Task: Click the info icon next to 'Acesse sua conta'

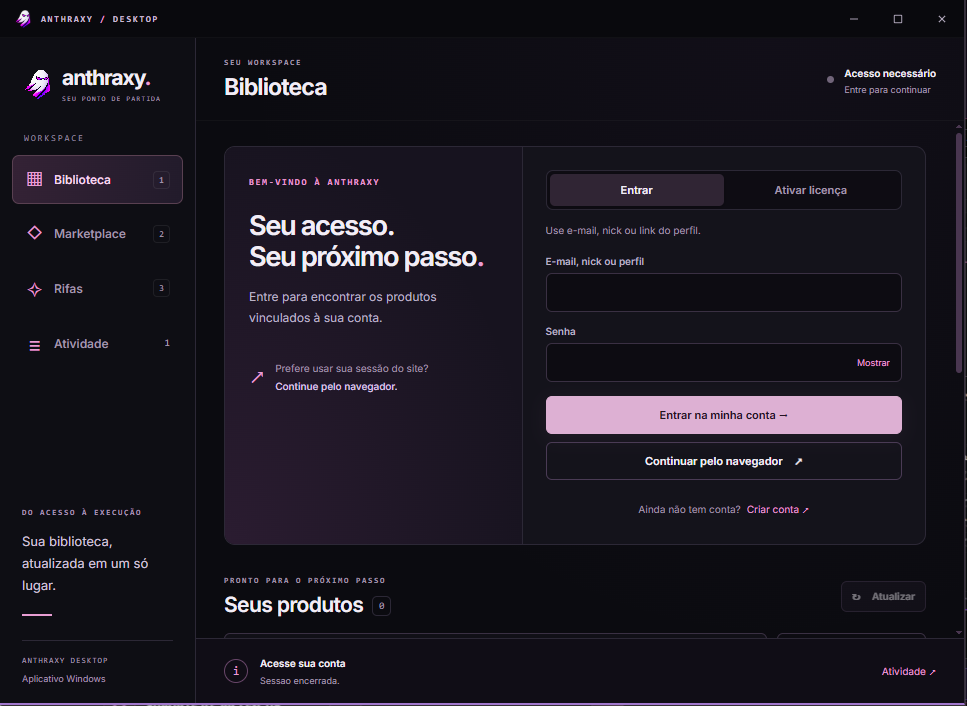Action: pyautogui.click(x=236, y=671)
